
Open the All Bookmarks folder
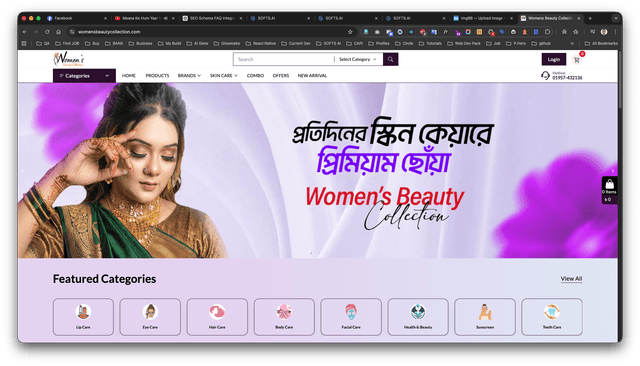(601, 43)
